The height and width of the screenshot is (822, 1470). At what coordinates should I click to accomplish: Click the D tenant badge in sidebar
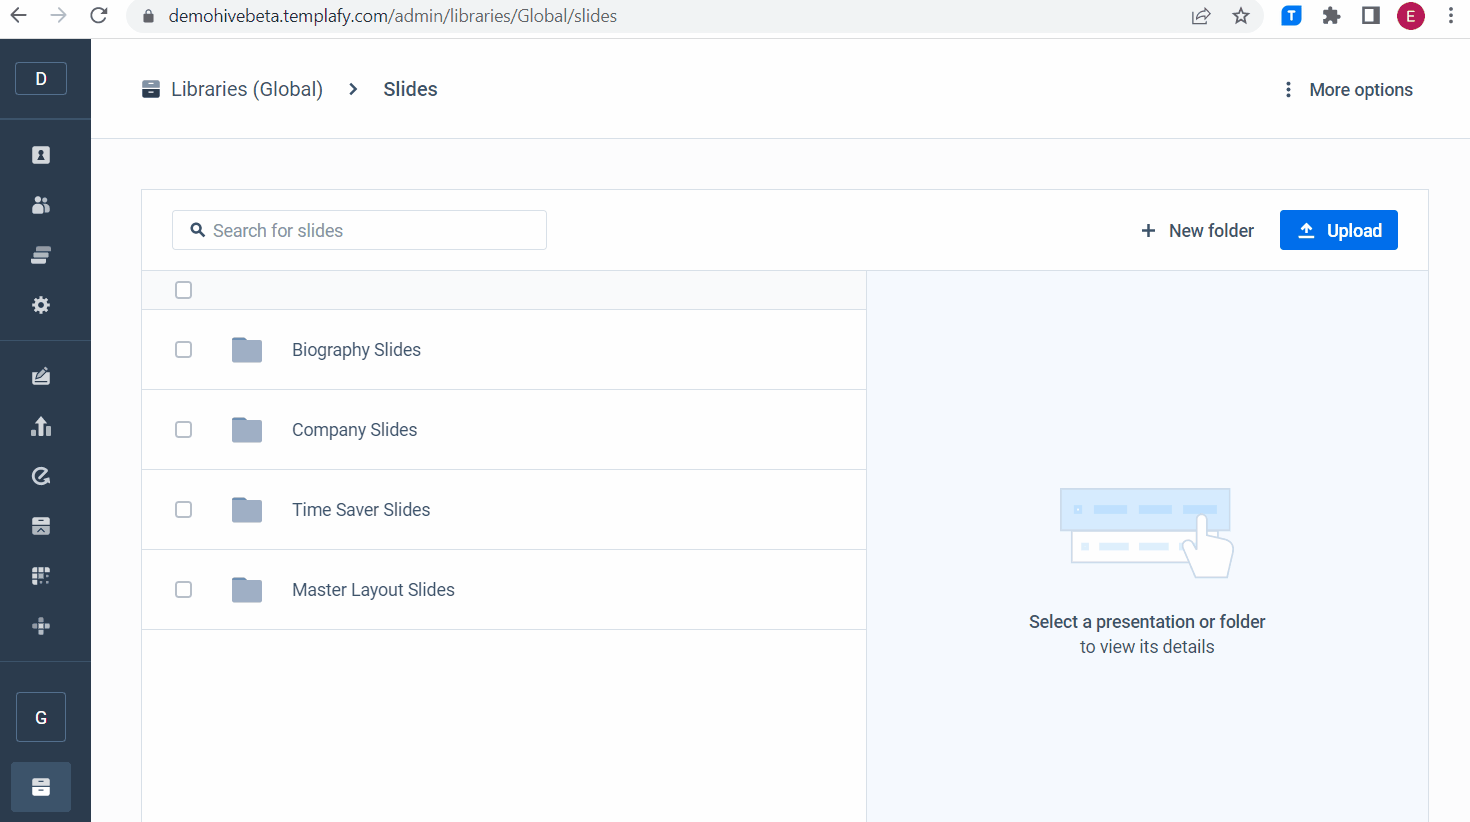(x=41, y=79)
